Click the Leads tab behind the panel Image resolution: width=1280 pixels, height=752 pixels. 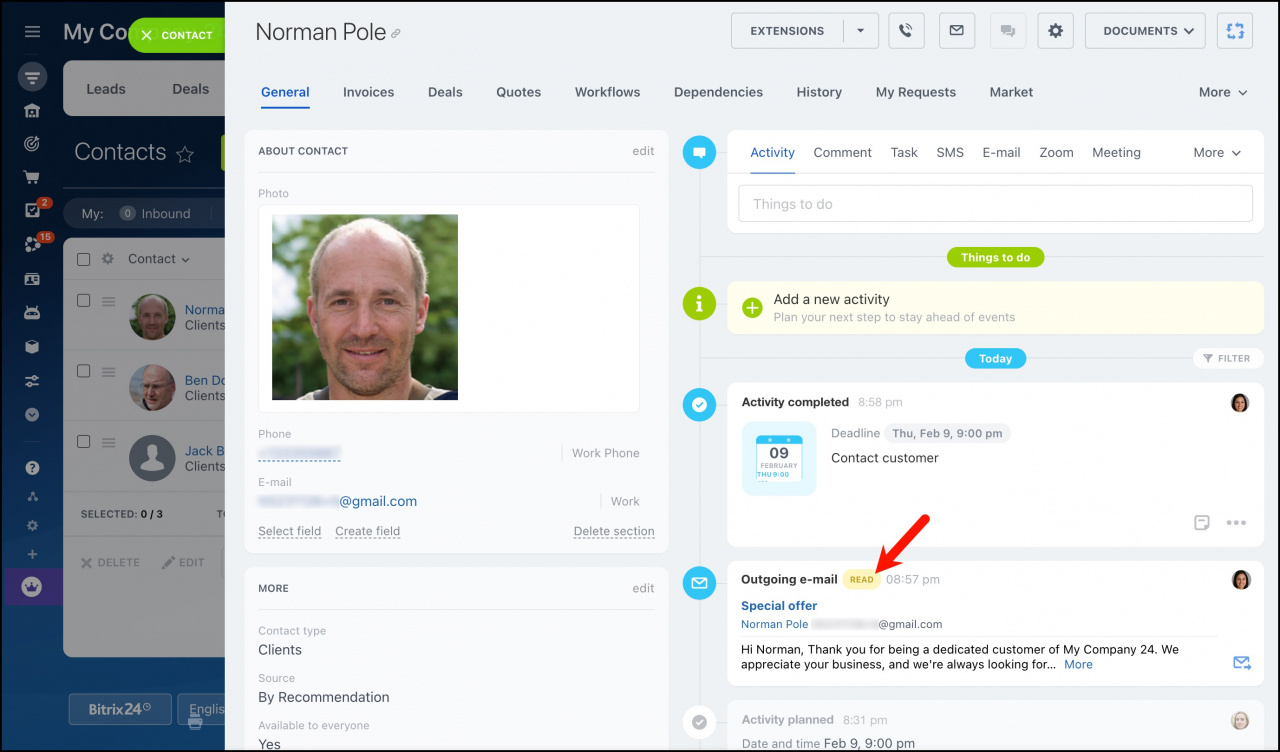(x=106, y=89)
